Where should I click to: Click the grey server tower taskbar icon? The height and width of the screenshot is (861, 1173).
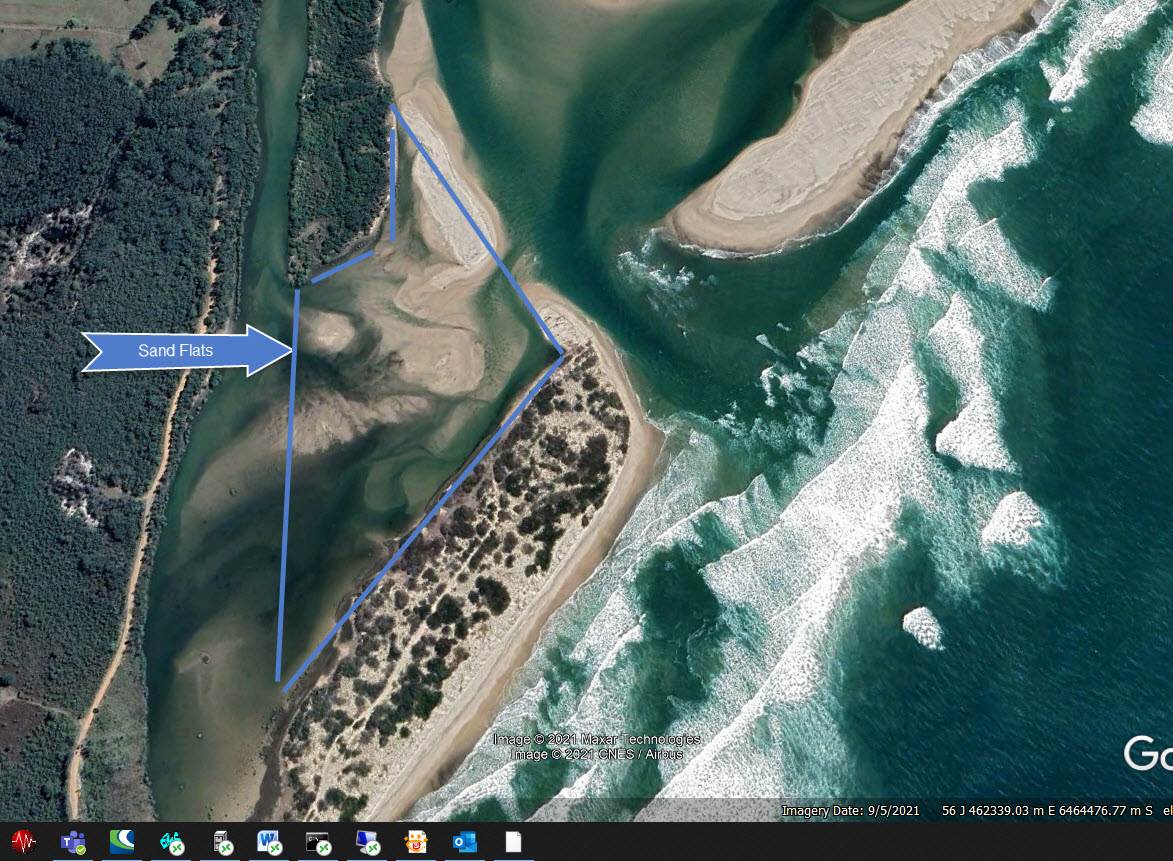[x=221, y=842]
